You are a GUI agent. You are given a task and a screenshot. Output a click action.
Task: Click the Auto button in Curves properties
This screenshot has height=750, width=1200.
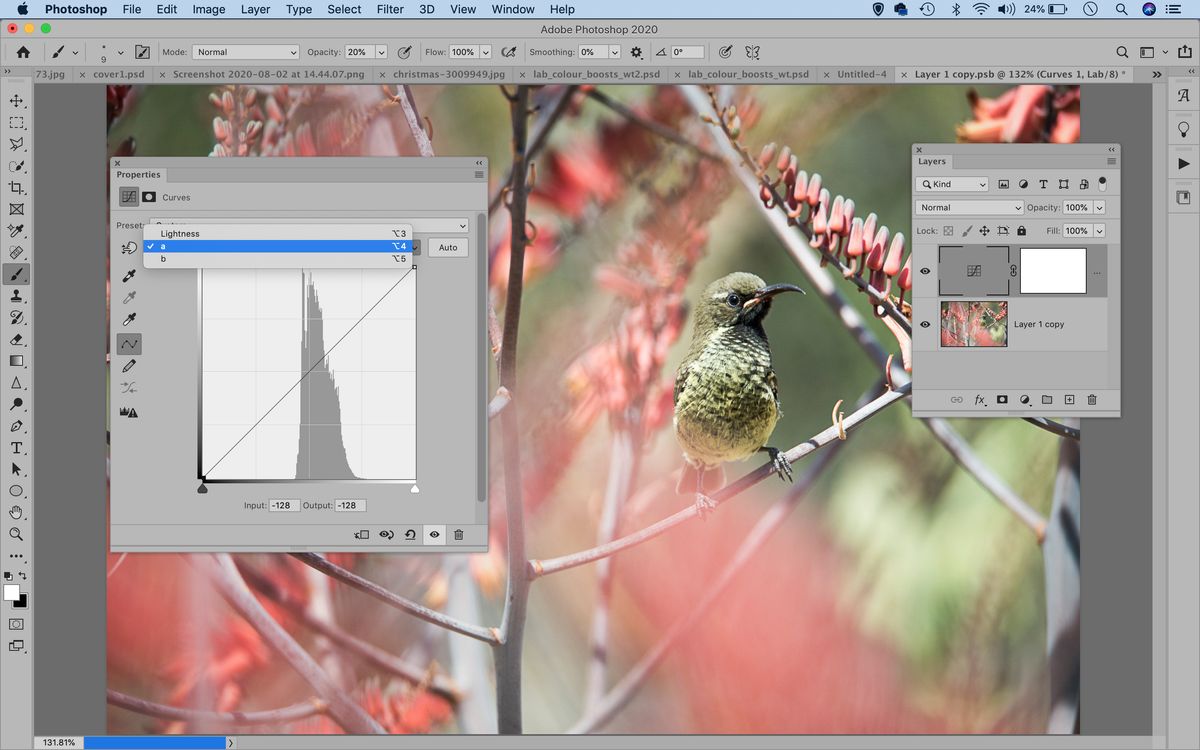pos(447,247)
